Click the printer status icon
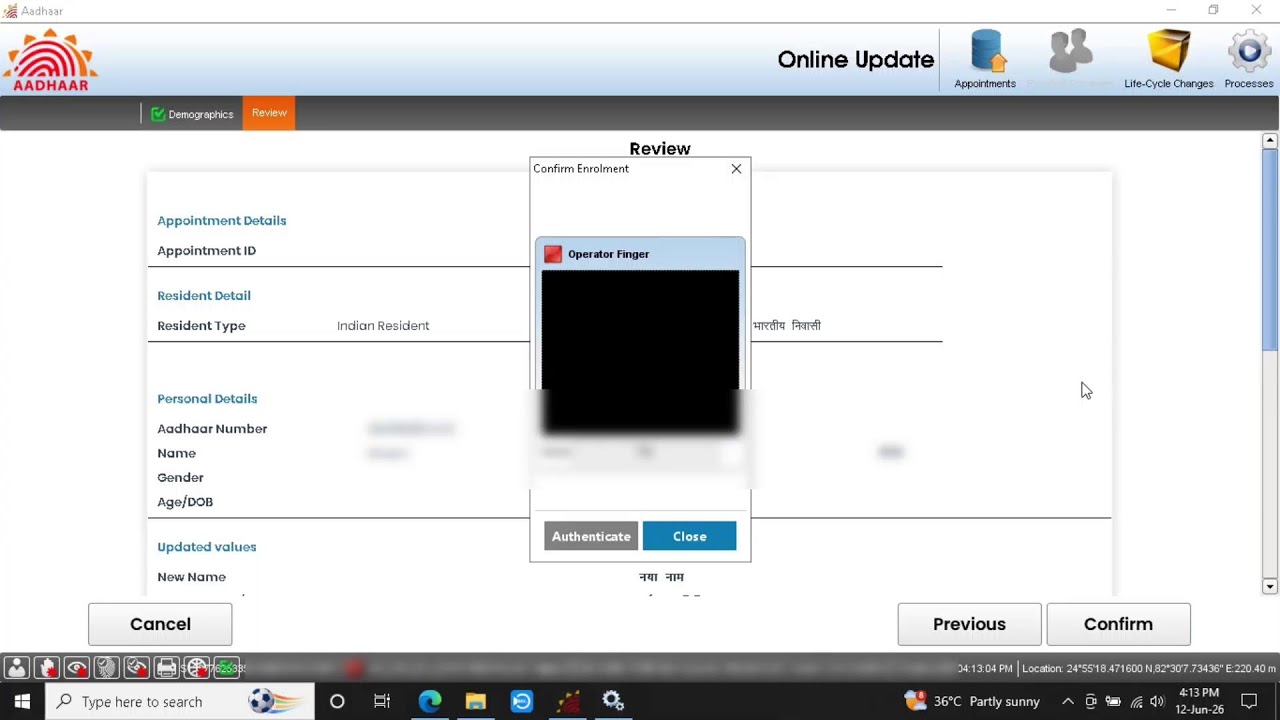The image size is (1280, 720). point(167,668)
